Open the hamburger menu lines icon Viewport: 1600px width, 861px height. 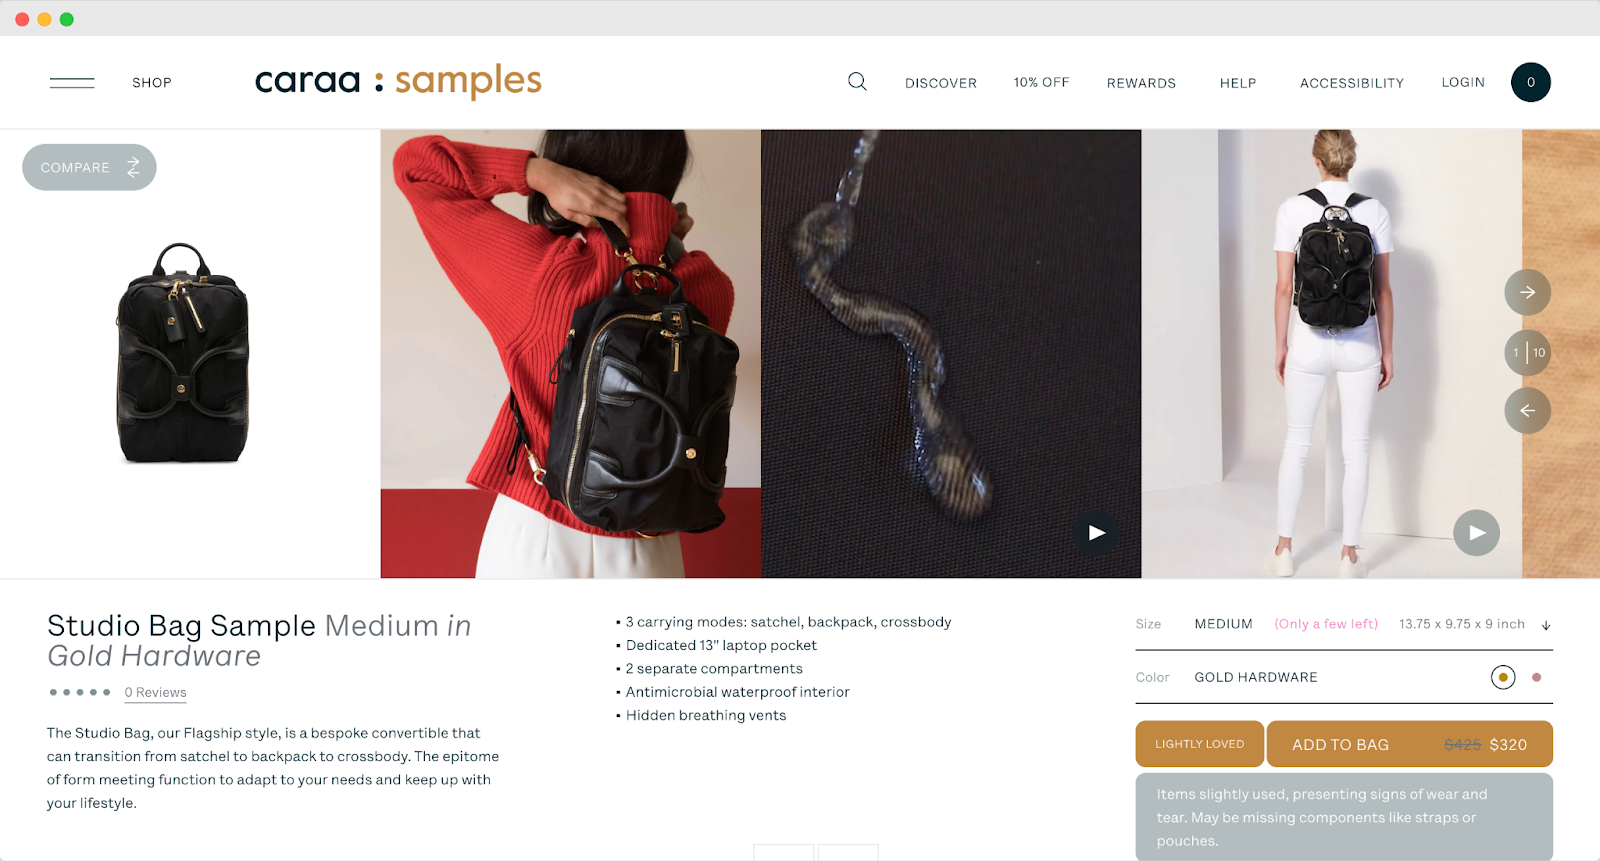coord(72,83)
